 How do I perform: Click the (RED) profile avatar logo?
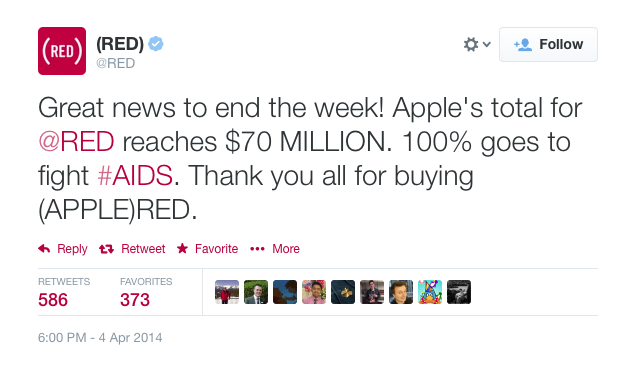[62, 51]
